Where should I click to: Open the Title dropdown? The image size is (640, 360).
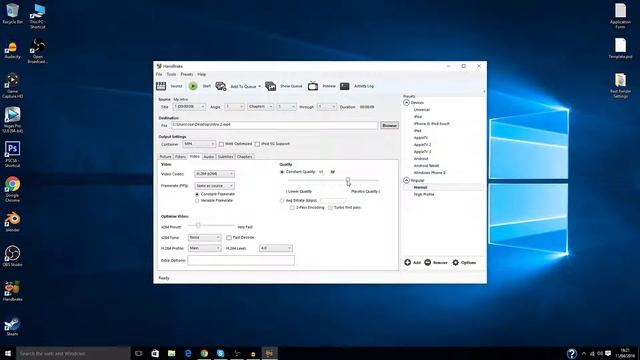pos(189,107)
